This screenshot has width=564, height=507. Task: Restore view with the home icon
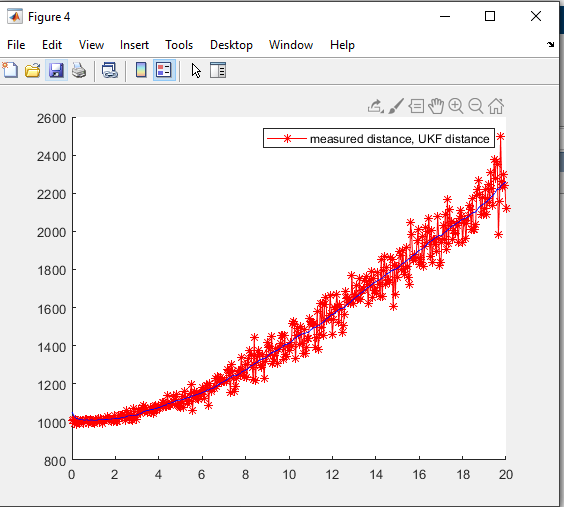pos(496,106)
